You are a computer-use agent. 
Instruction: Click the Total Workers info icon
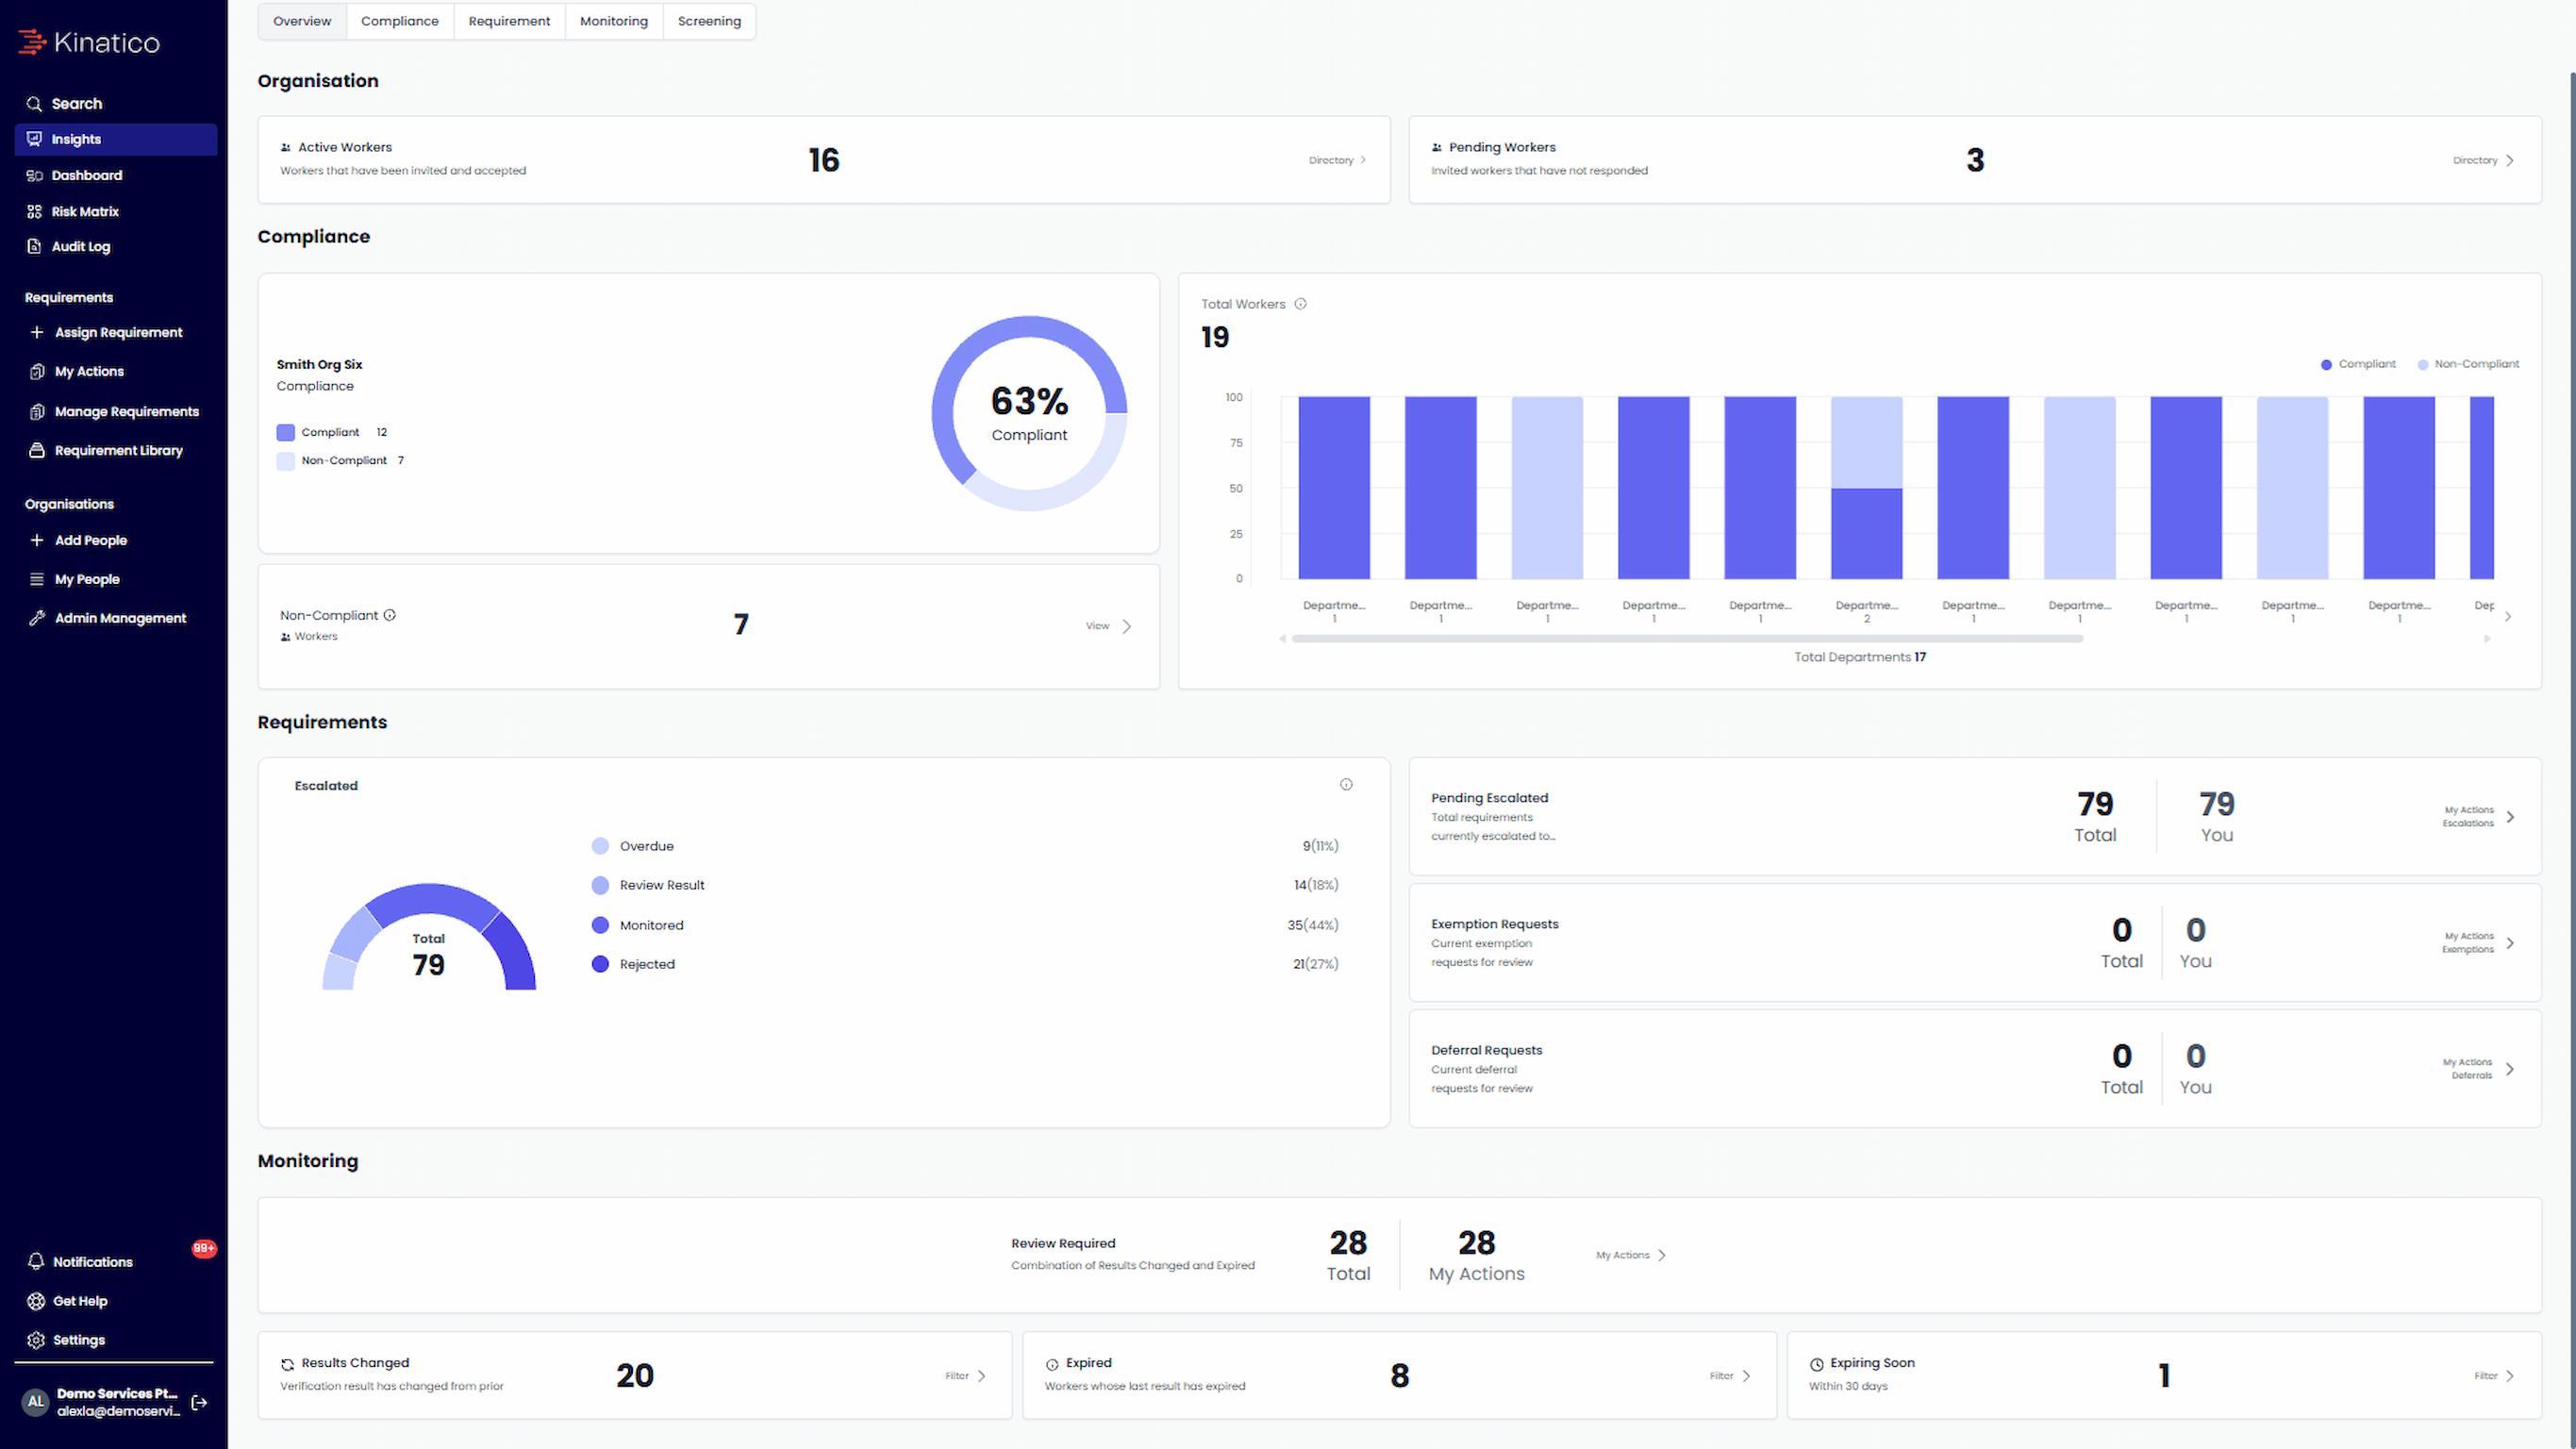1300,304
